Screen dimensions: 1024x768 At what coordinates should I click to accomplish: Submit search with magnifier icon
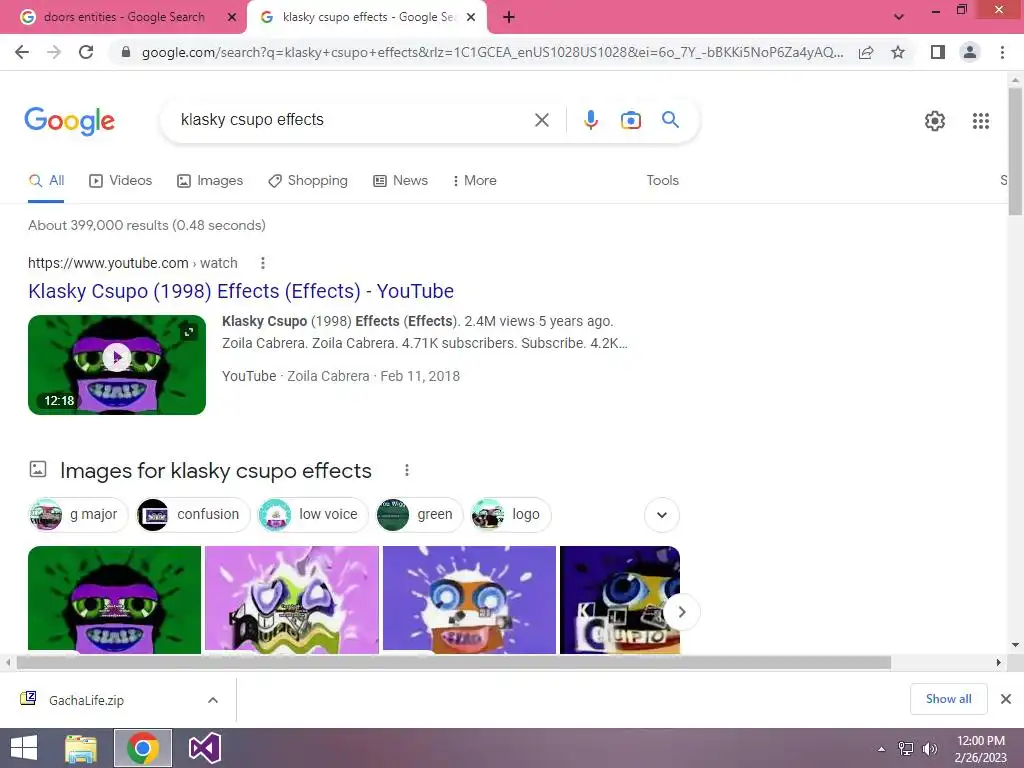coord(670,120)
